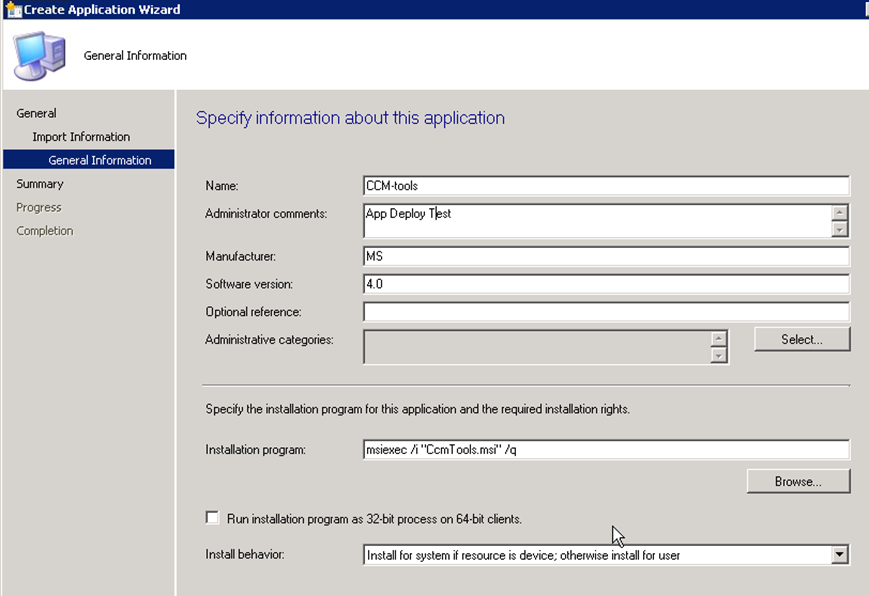869x596 pixels.
Task: Click the Manufacturer: label
Action: click(x=241, y=256)
